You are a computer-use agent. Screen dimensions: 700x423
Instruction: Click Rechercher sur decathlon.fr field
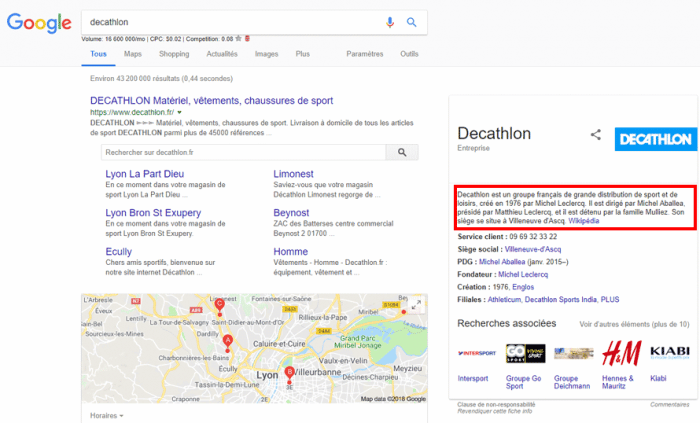tap(244, 152)
